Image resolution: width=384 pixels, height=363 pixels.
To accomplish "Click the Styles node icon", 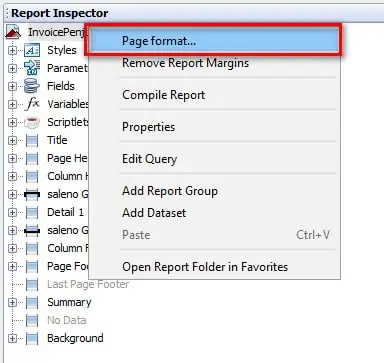I will click(x=32, y=50).
